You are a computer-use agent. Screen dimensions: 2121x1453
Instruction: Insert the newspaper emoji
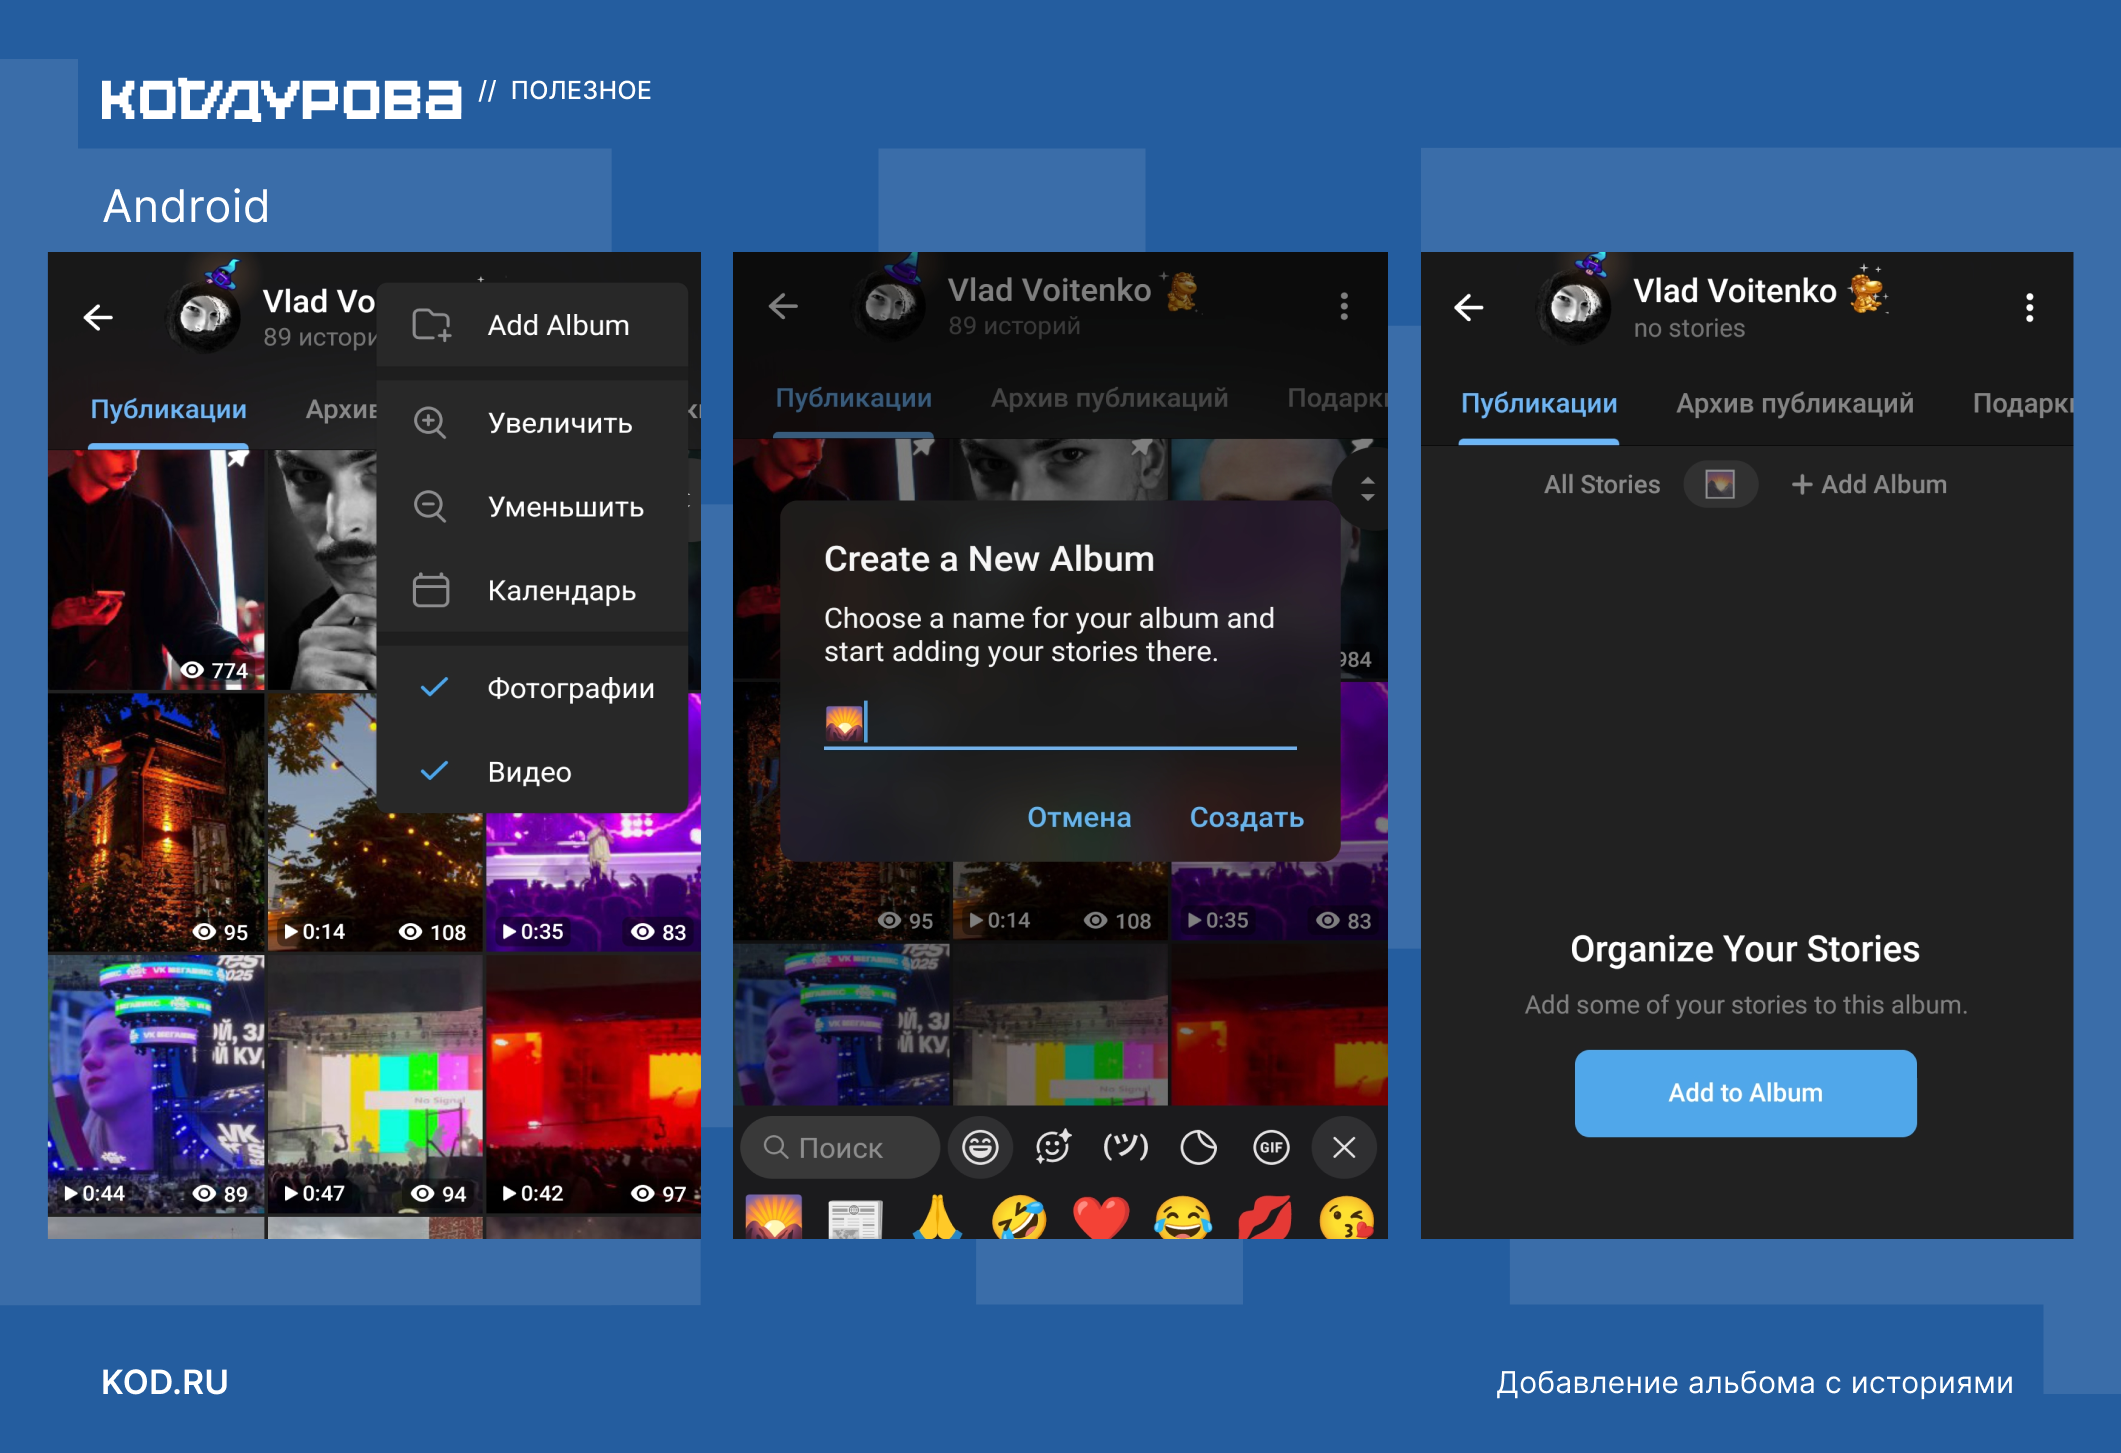855,1218
